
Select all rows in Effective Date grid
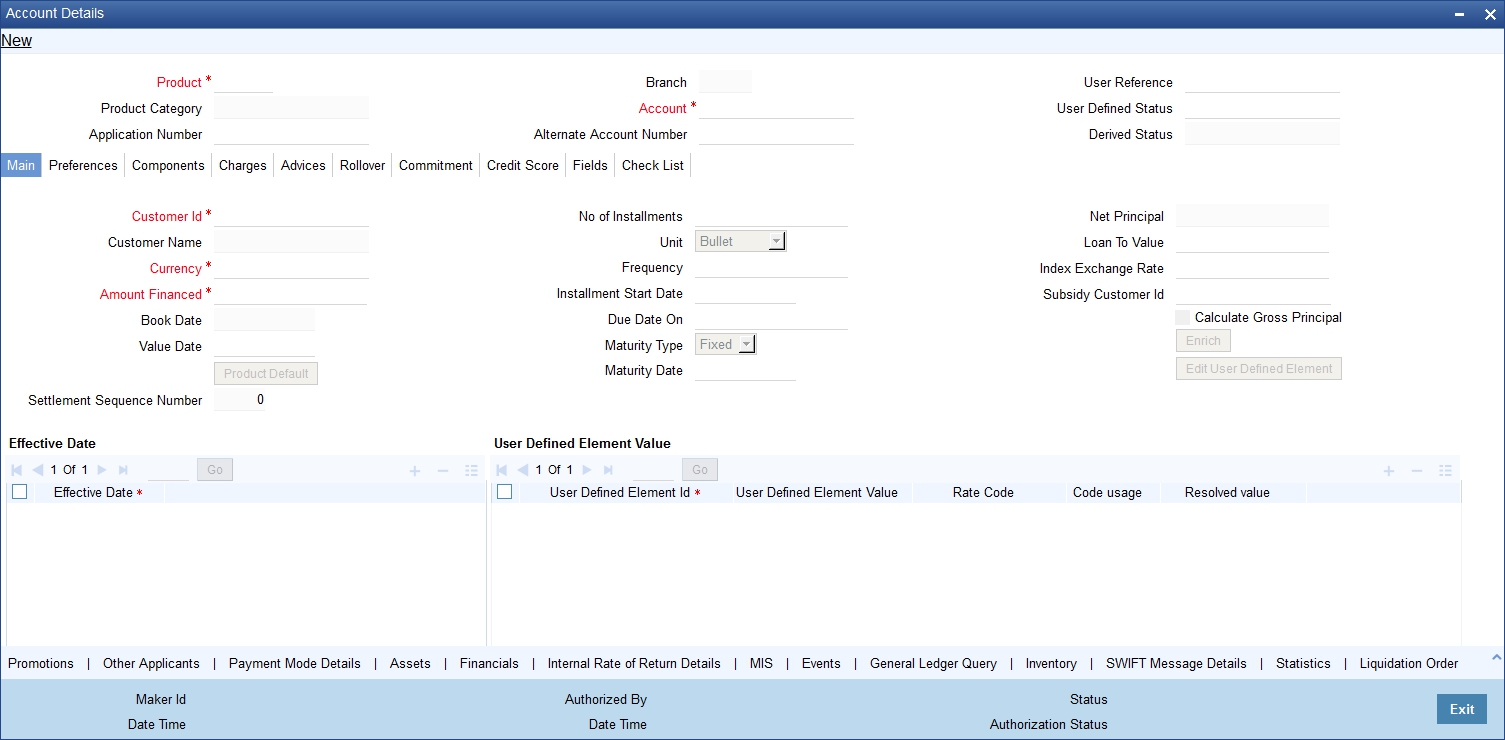click(x=19, y=492)
